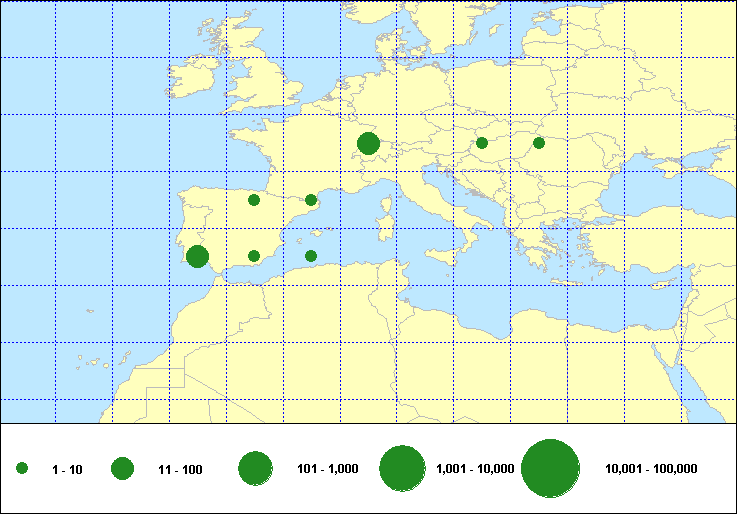Click the "11 - 100" legend label
This screenshot has width=737, height=514.
180,469
